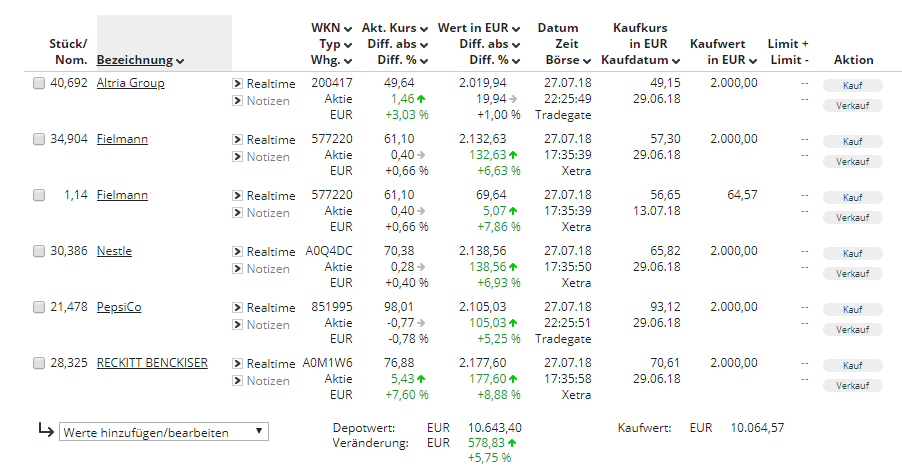Click Realtime arrow icon for RECKITT BENCKISER

click(238, 363)
